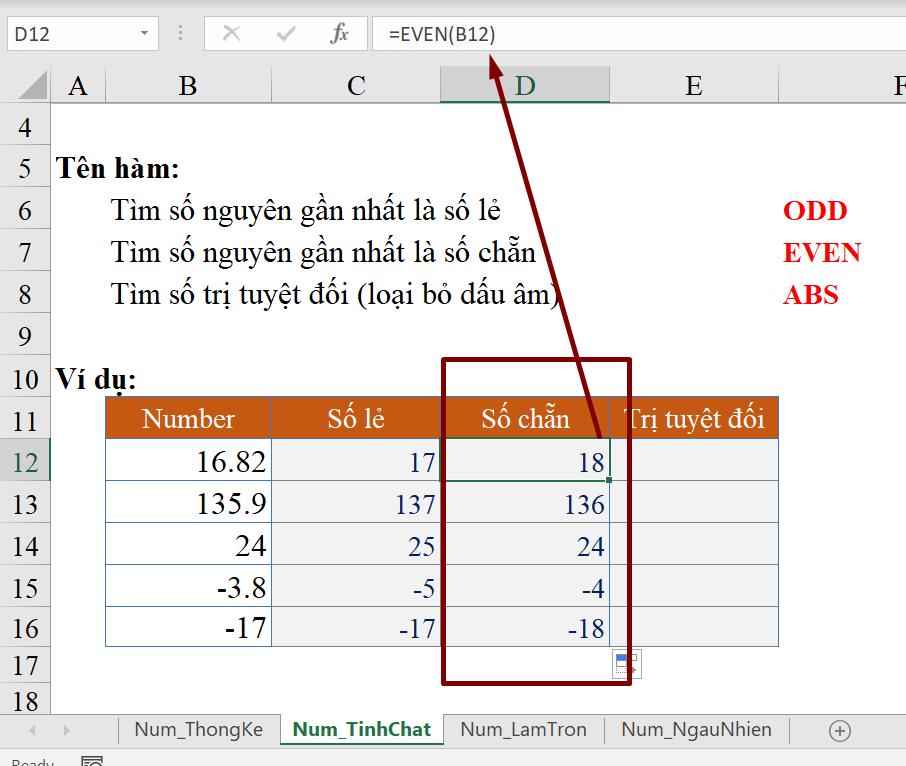Open the Auto Fill Options icon below the table
This screenshot has width=906, height=766.
627,664
